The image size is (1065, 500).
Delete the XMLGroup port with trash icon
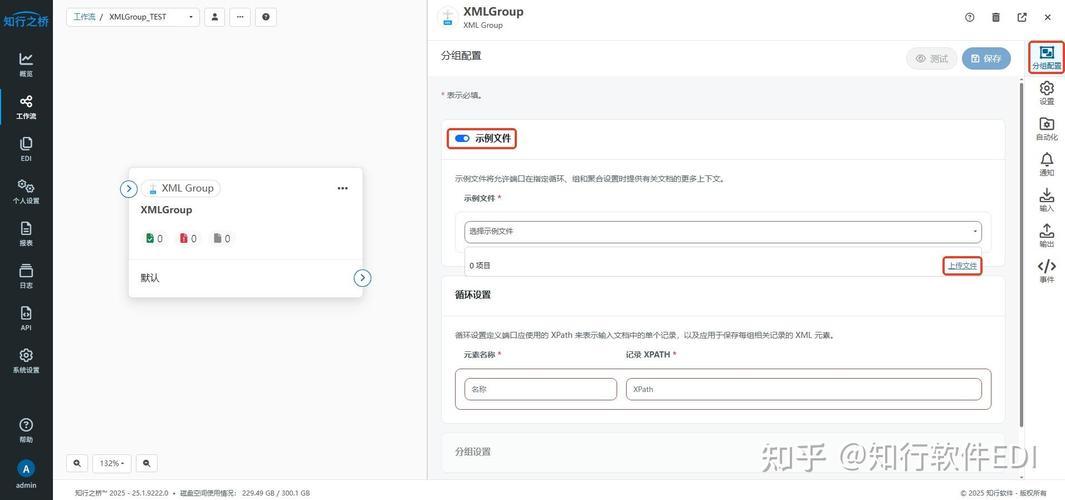click(996, 18)
